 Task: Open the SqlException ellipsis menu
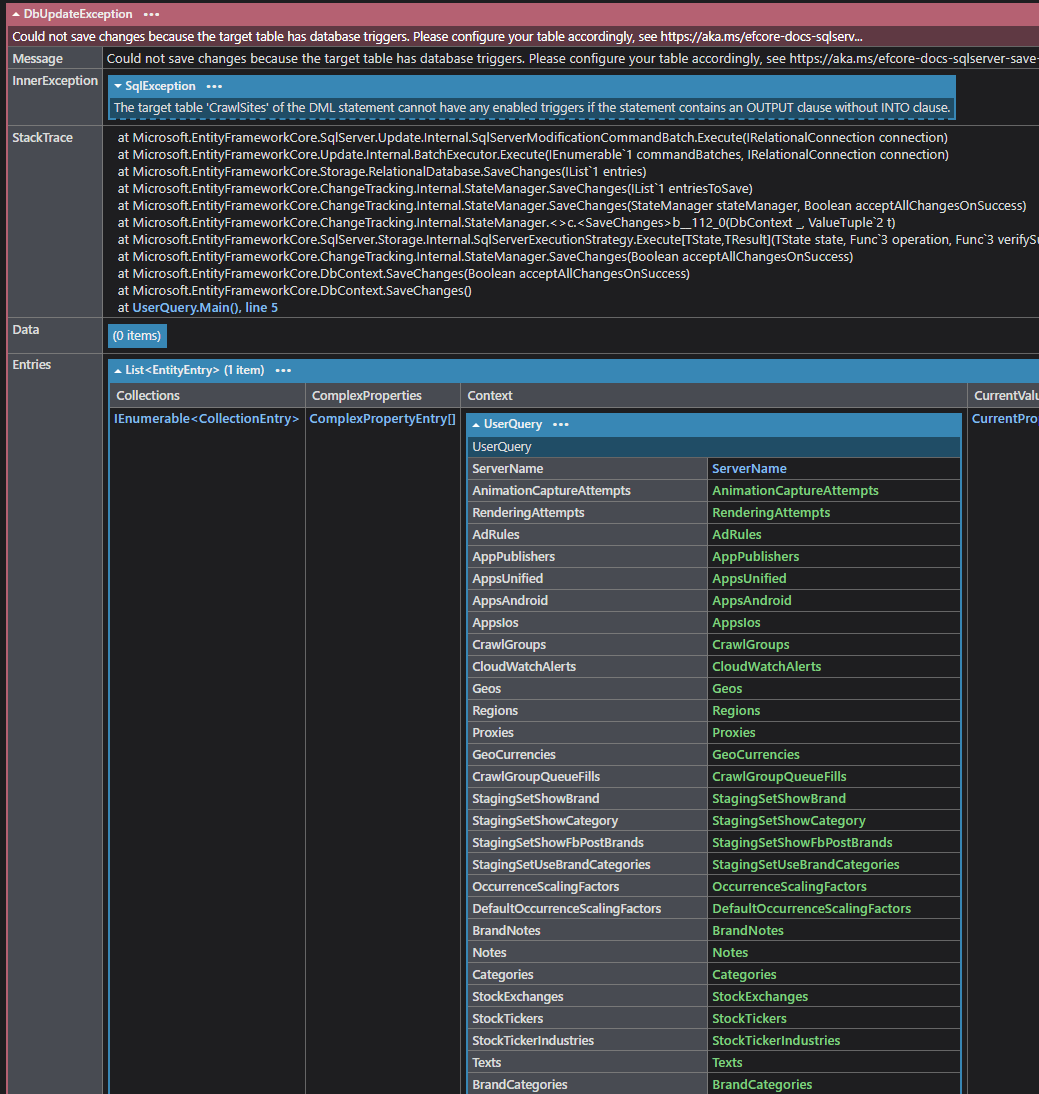tap(214, 86)
